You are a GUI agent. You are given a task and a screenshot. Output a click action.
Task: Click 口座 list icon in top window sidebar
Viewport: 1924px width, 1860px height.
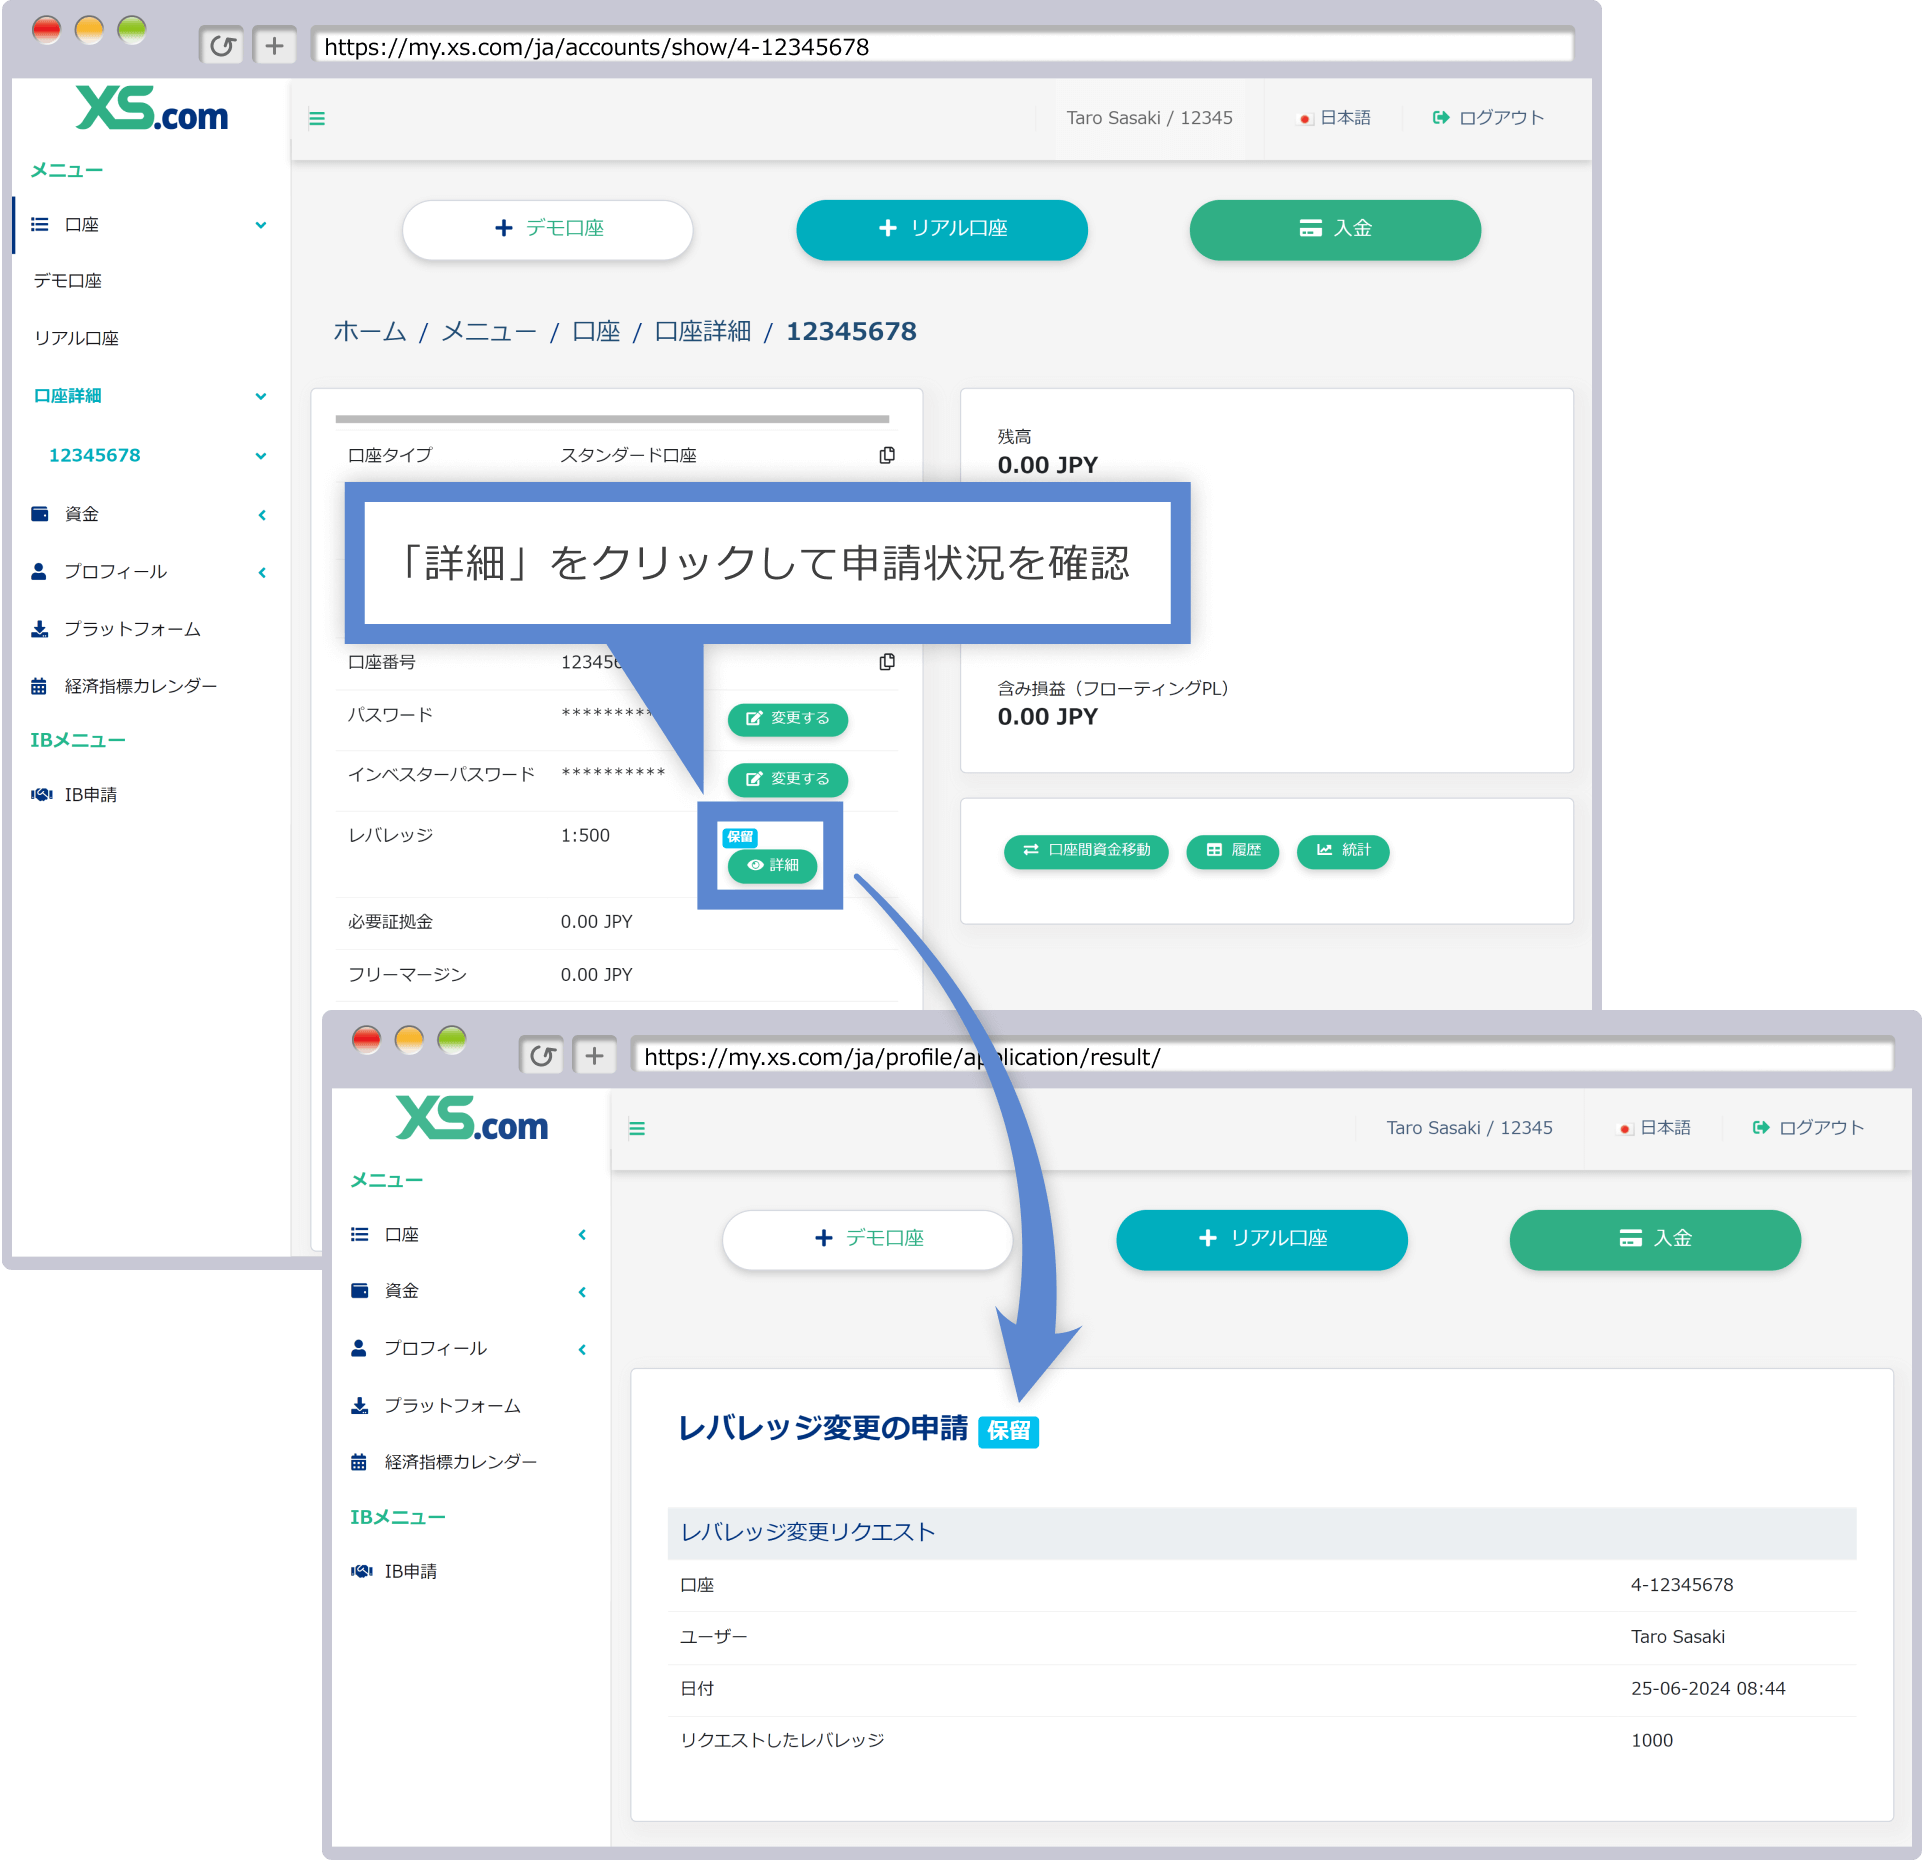(40, 225)
